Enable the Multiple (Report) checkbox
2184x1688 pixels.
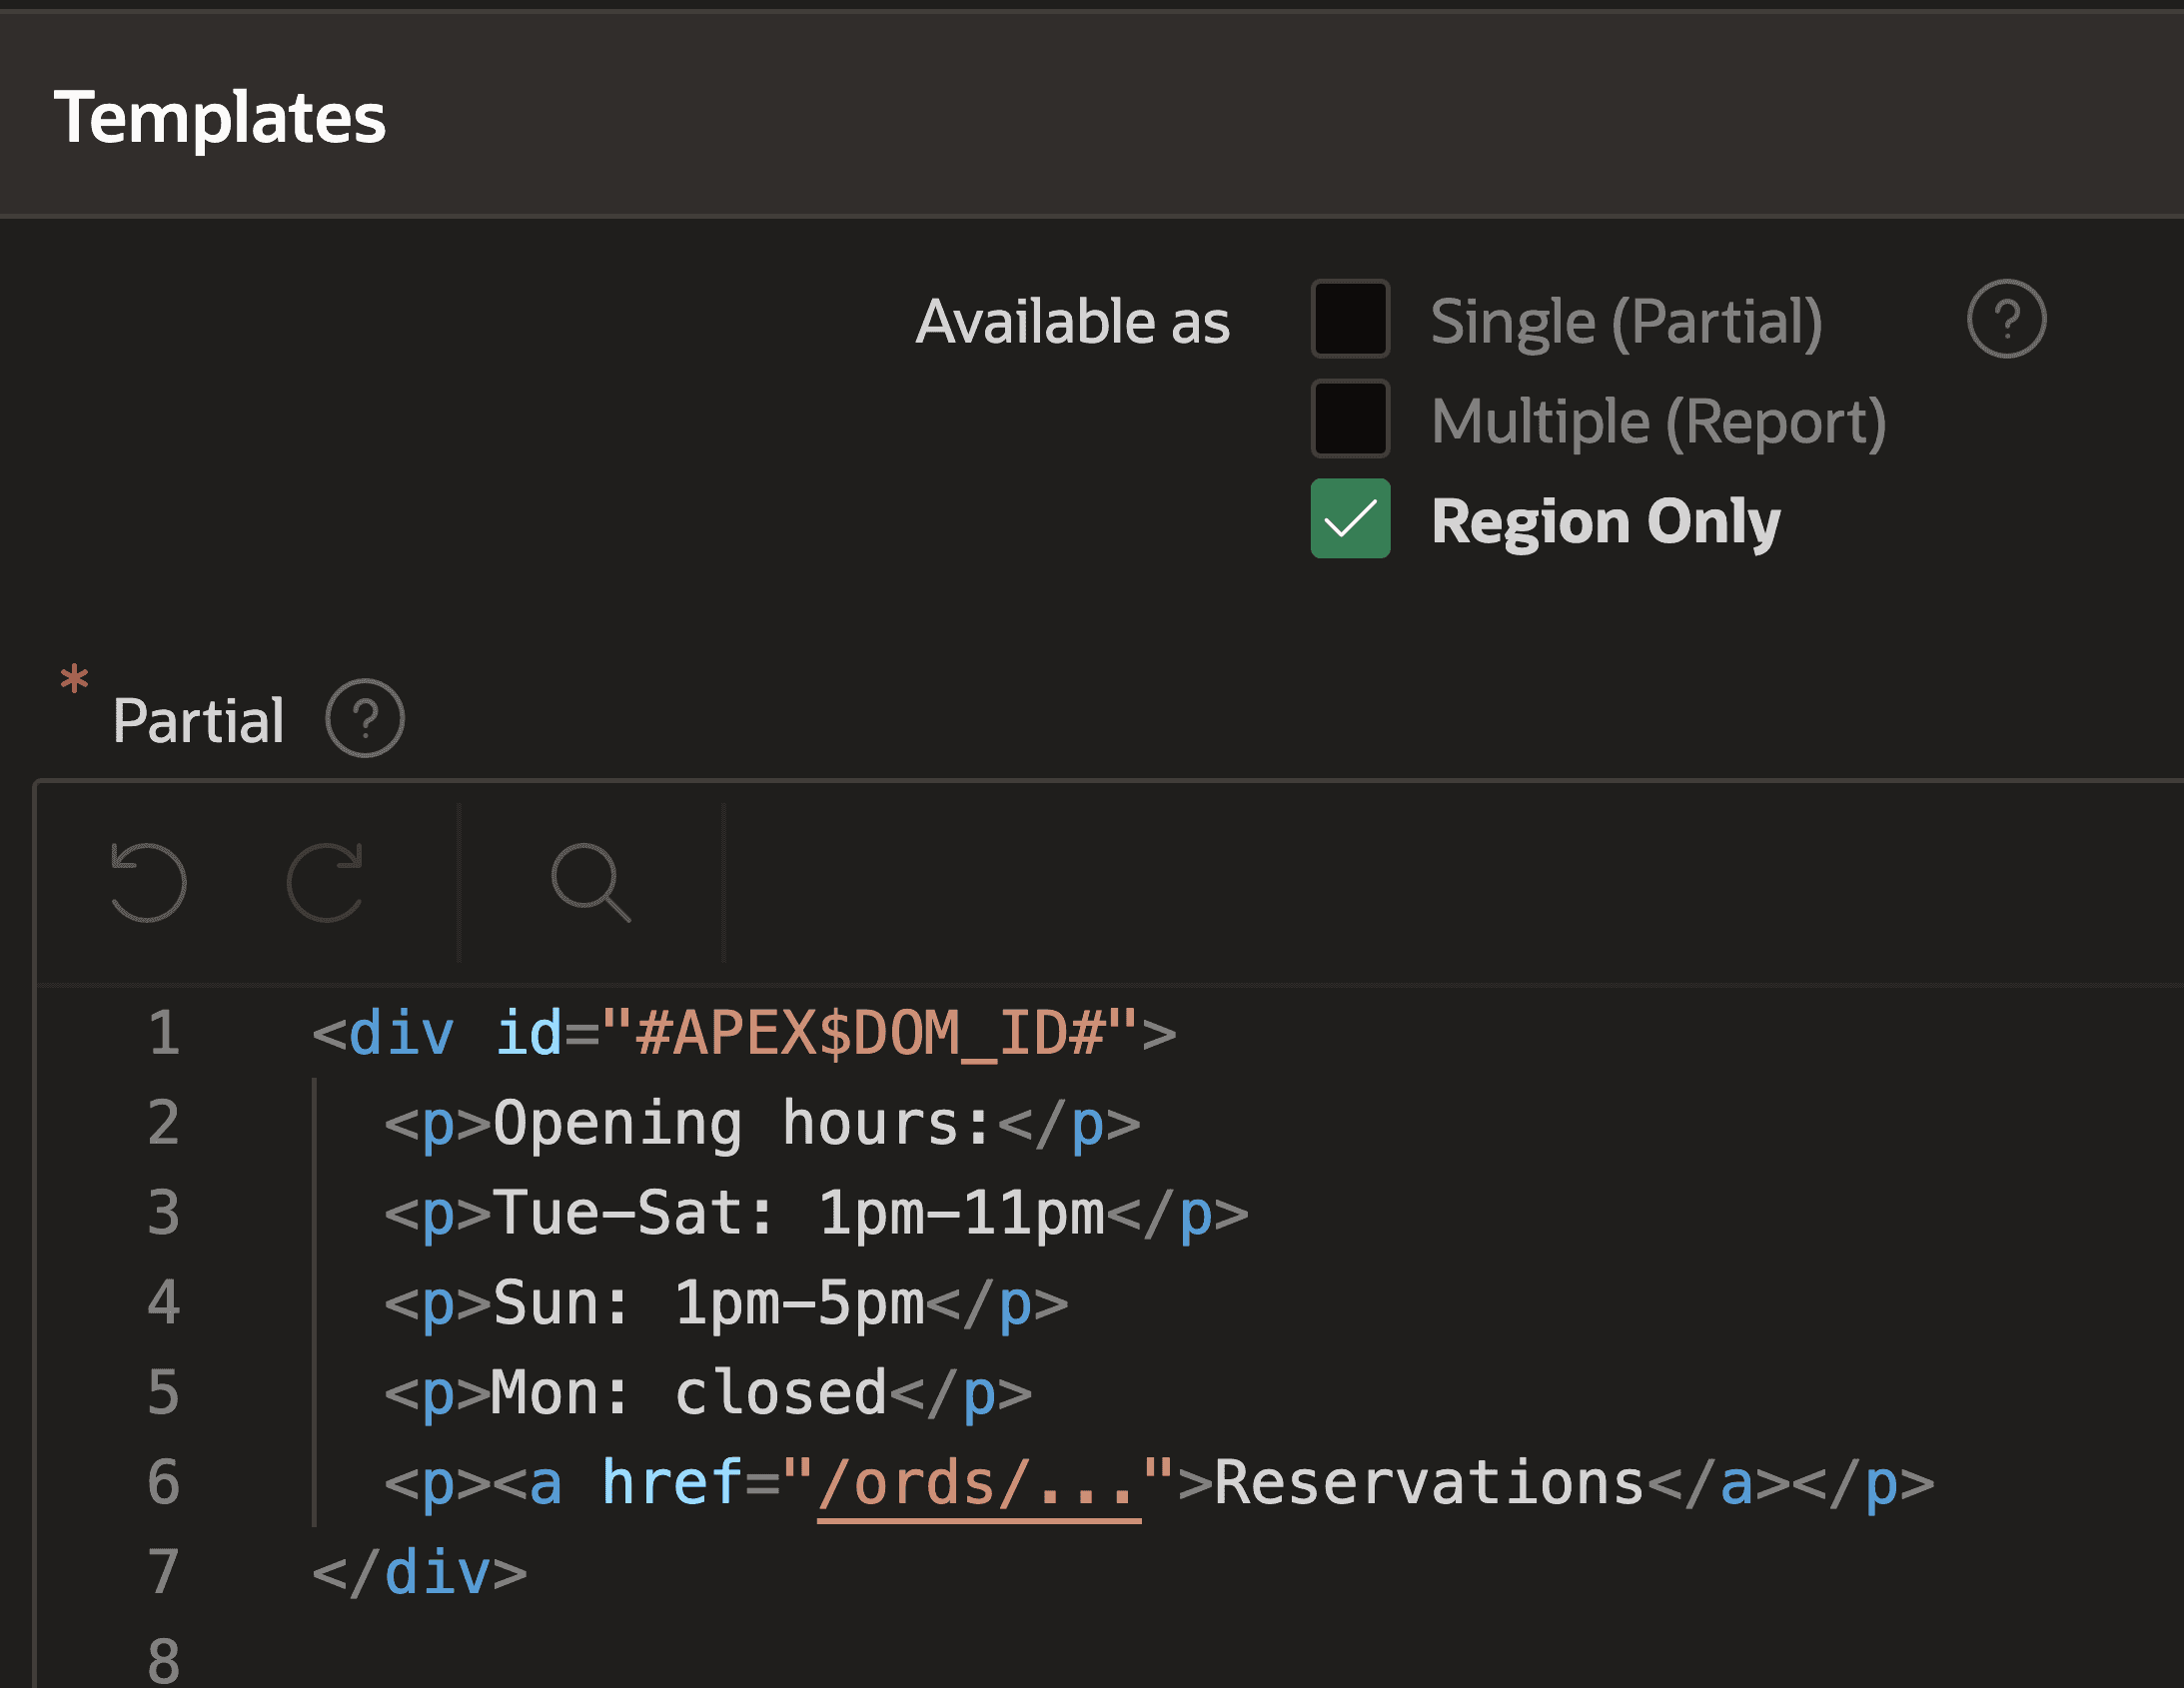(x=1350, y=420)
